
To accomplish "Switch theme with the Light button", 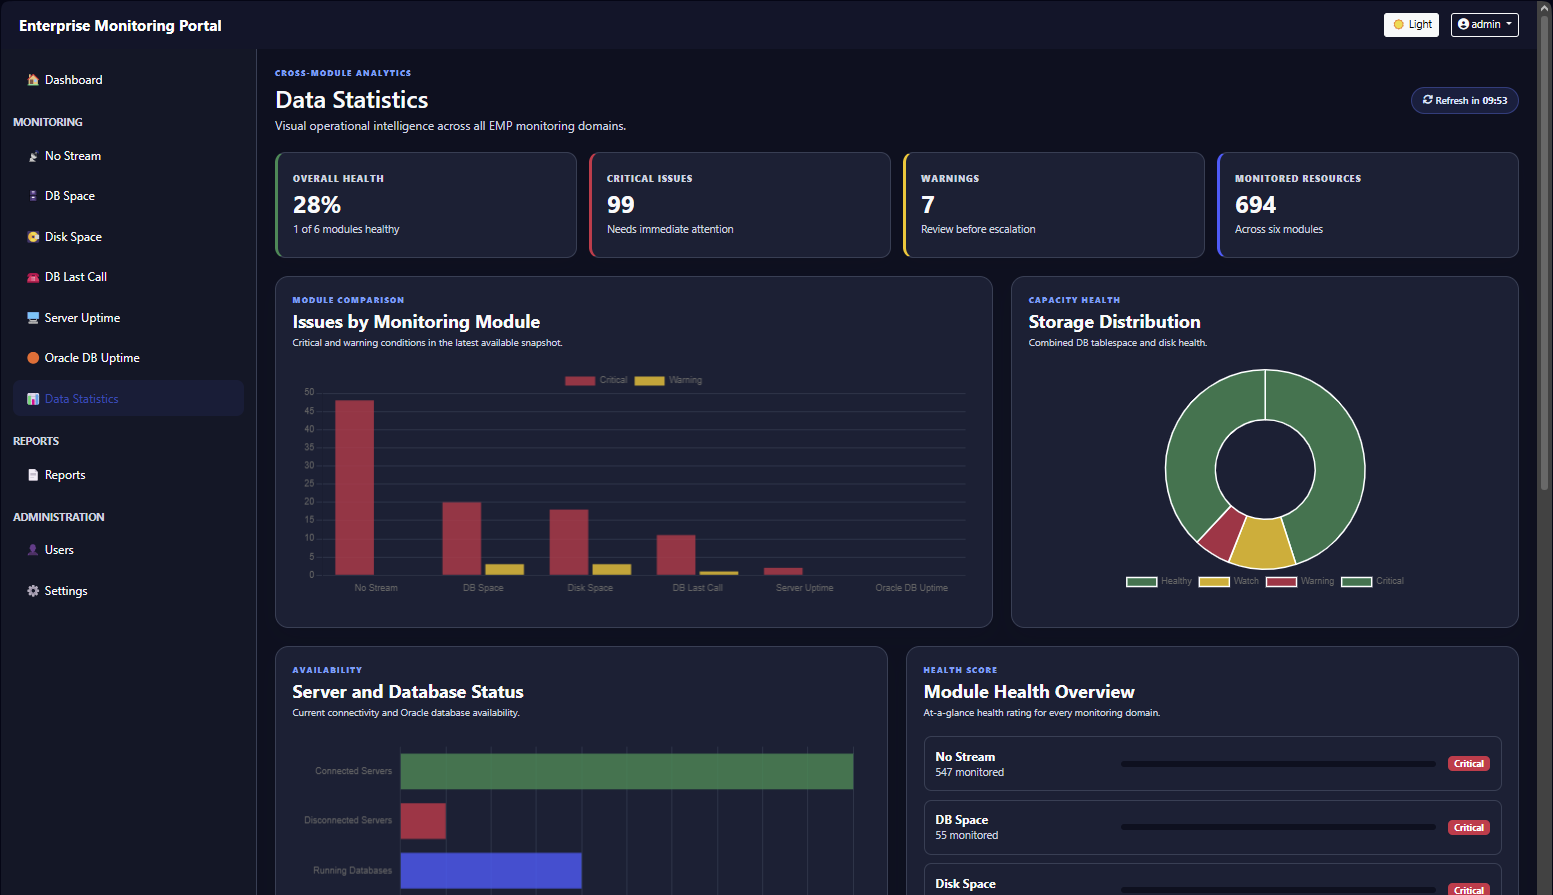I will (x=1411, y=24).
